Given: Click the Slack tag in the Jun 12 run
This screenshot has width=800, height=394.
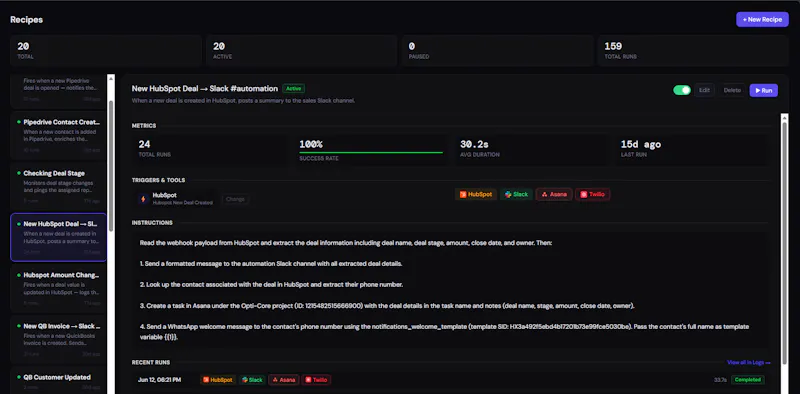Looking at the screenshot, I should pos(252,380).
